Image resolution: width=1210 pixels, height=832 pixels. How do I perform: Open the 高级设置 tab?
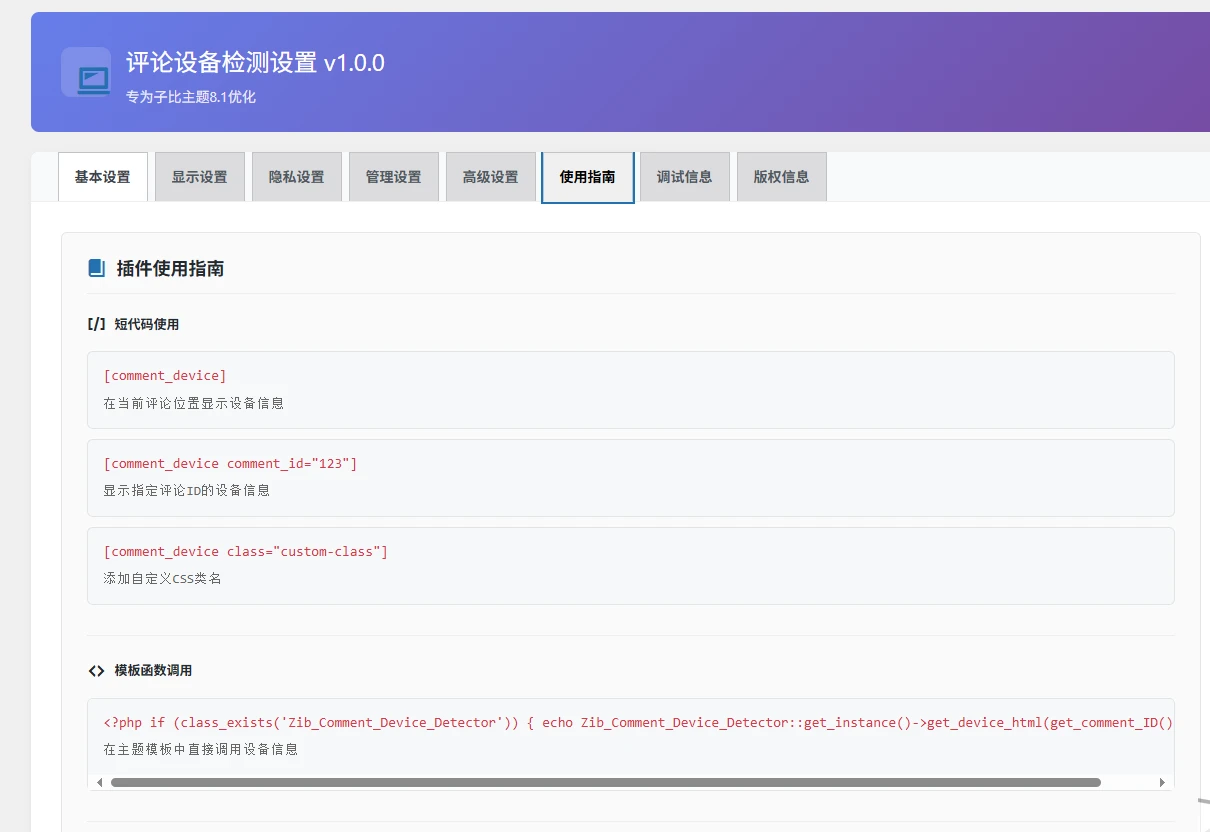tap(490, 177)
